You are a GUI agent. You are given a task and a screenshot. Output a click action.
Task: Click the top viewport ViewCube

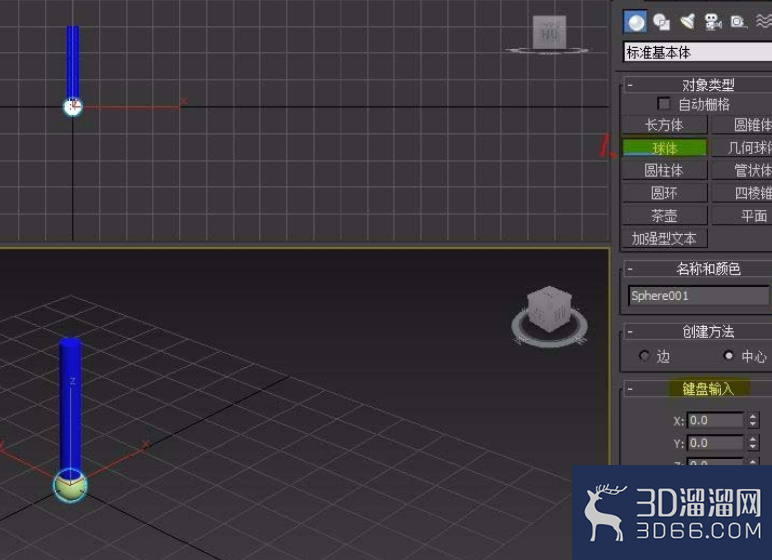pos(549,33)
